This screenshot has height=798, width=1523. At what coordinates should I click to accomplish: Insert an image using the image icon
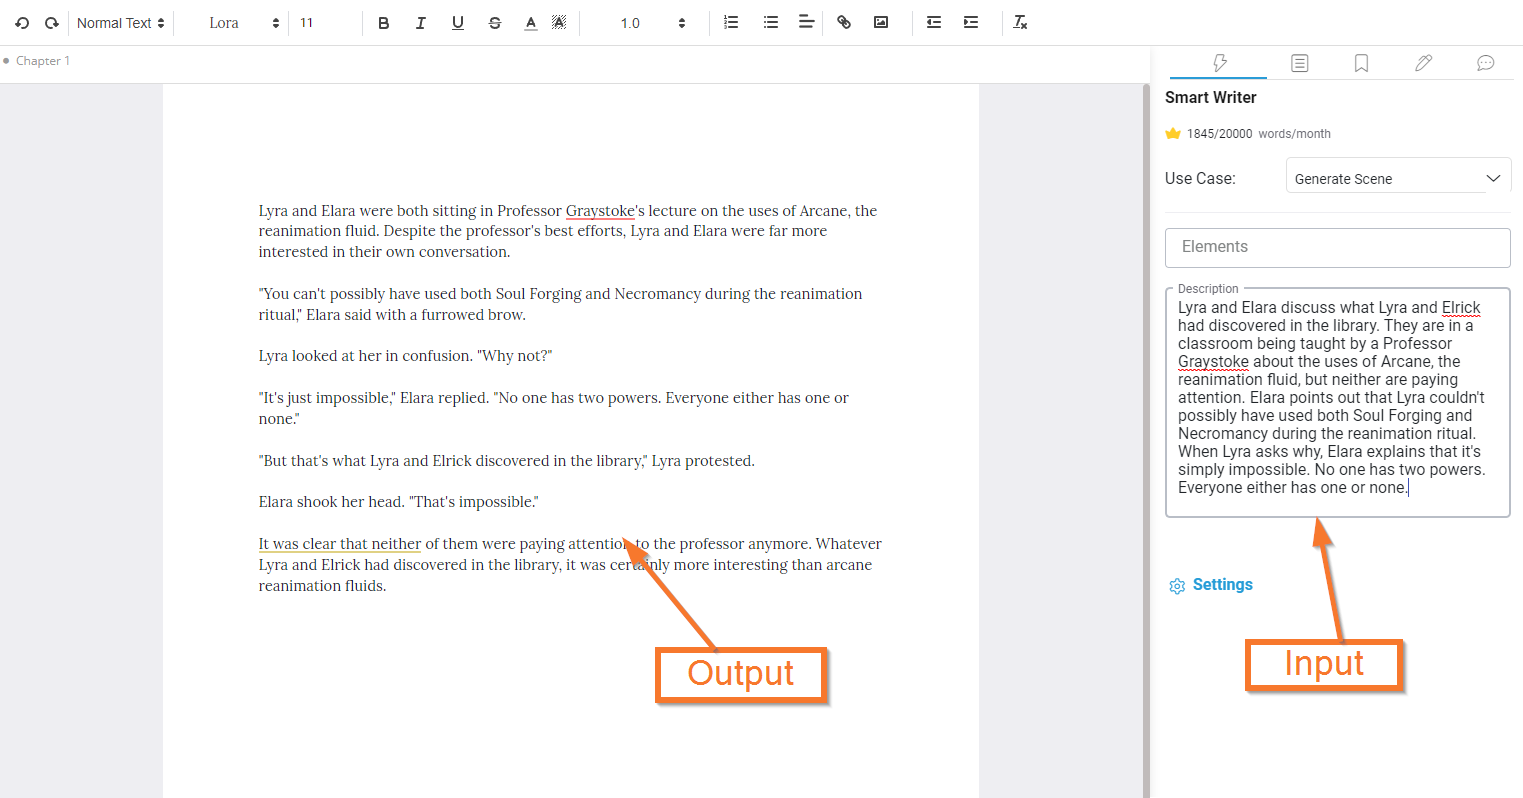(881, 22)
